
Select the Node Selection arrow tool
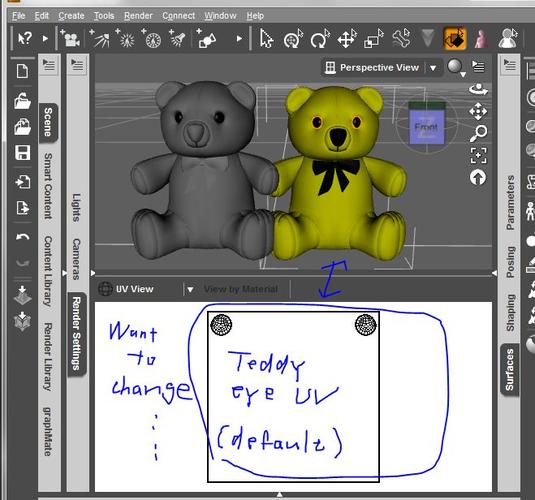tap(266, 39)
